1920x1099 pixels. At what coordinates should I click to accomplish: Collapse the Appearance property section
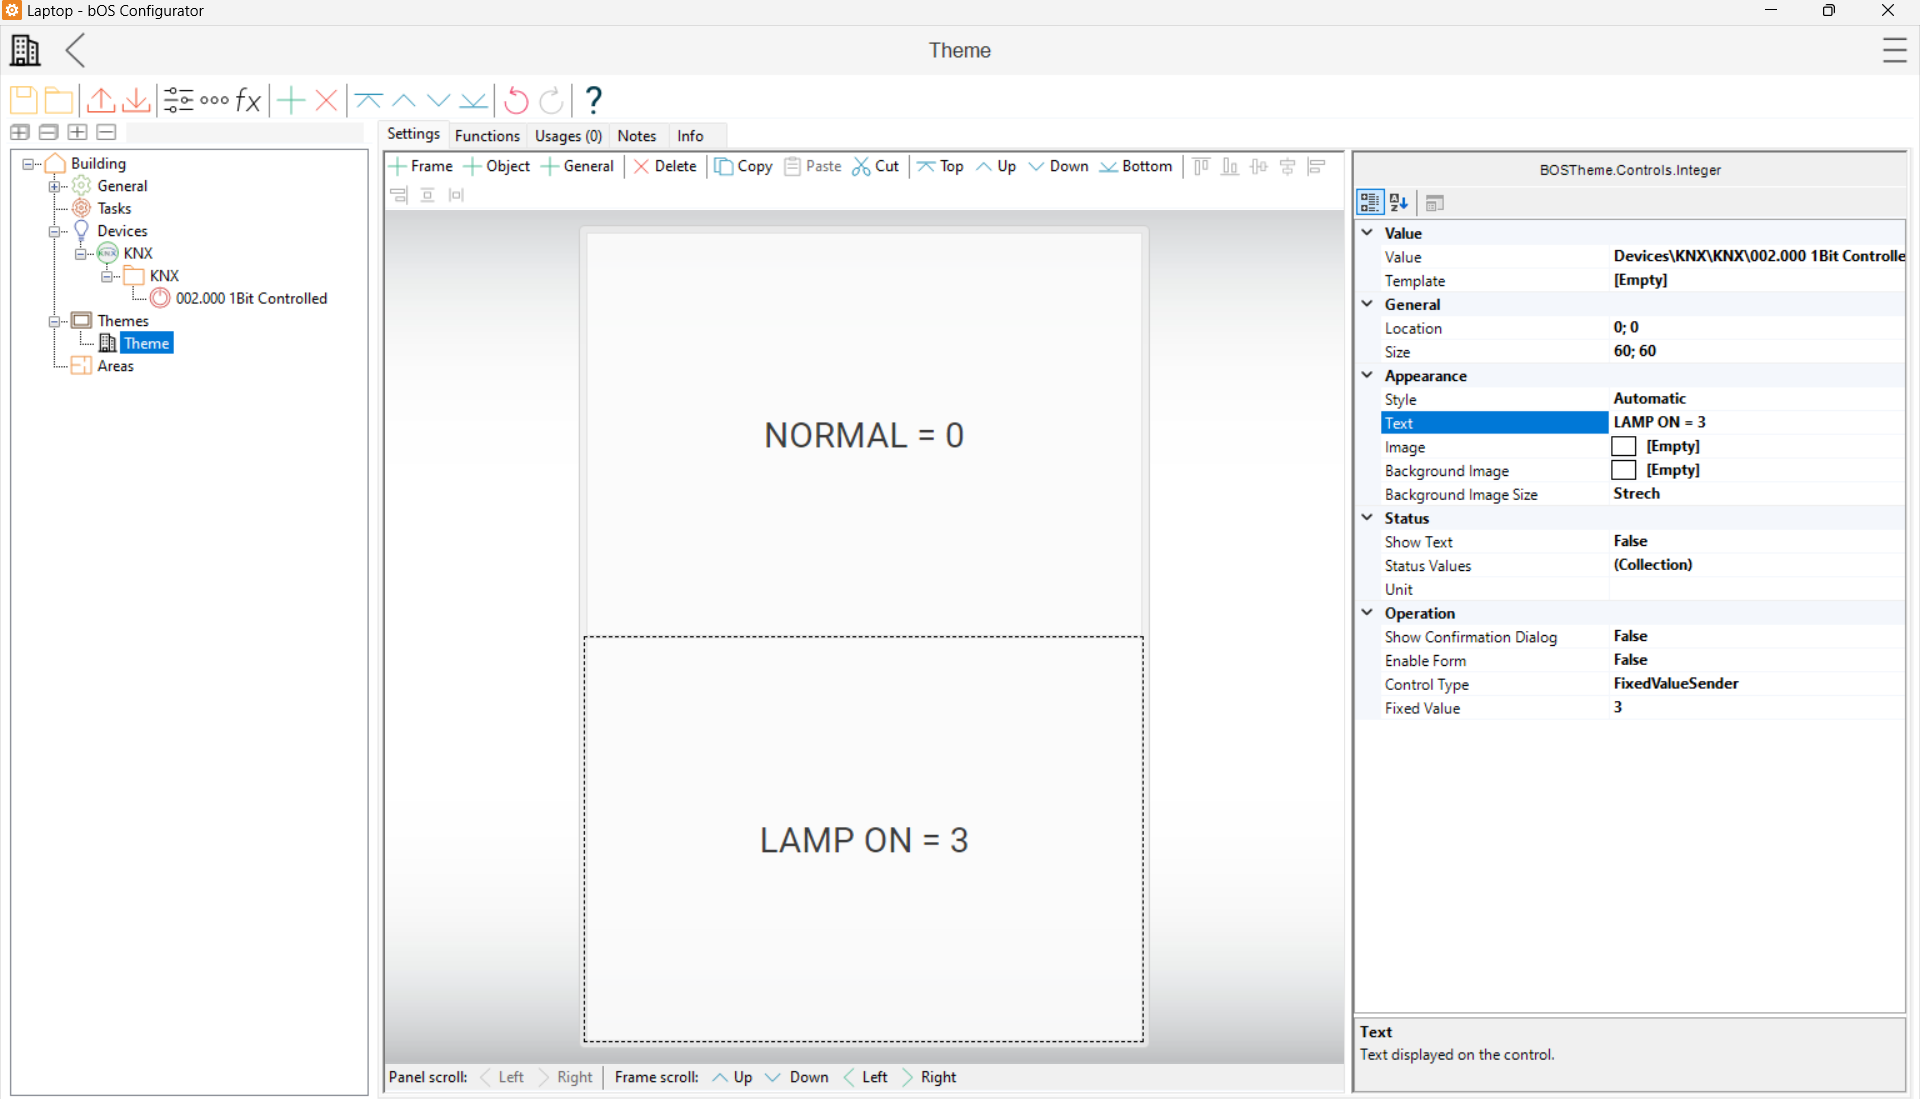(x=1367, y=376)
